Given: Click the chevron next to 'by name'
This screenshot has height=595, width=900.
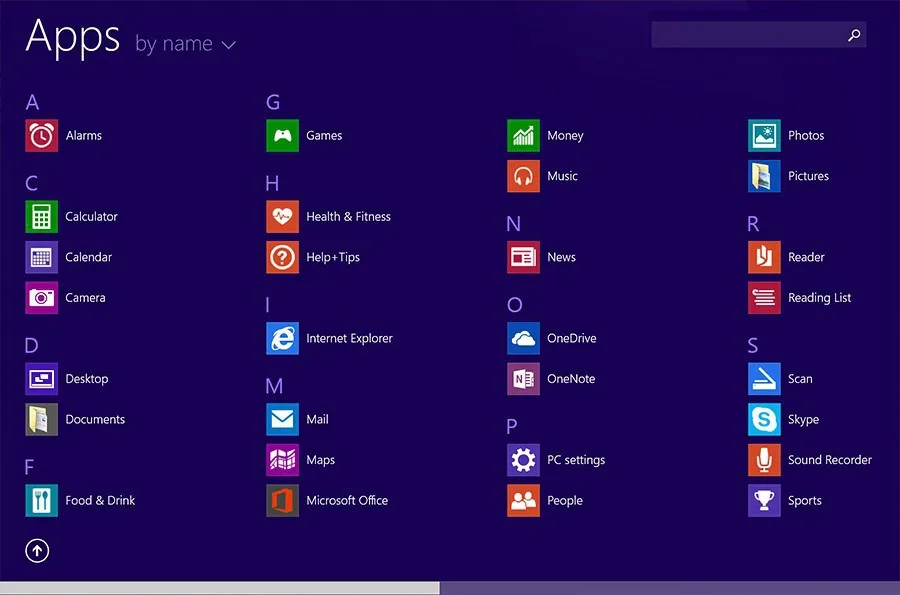Looking at the screenshot, I should tap(228, 45).
